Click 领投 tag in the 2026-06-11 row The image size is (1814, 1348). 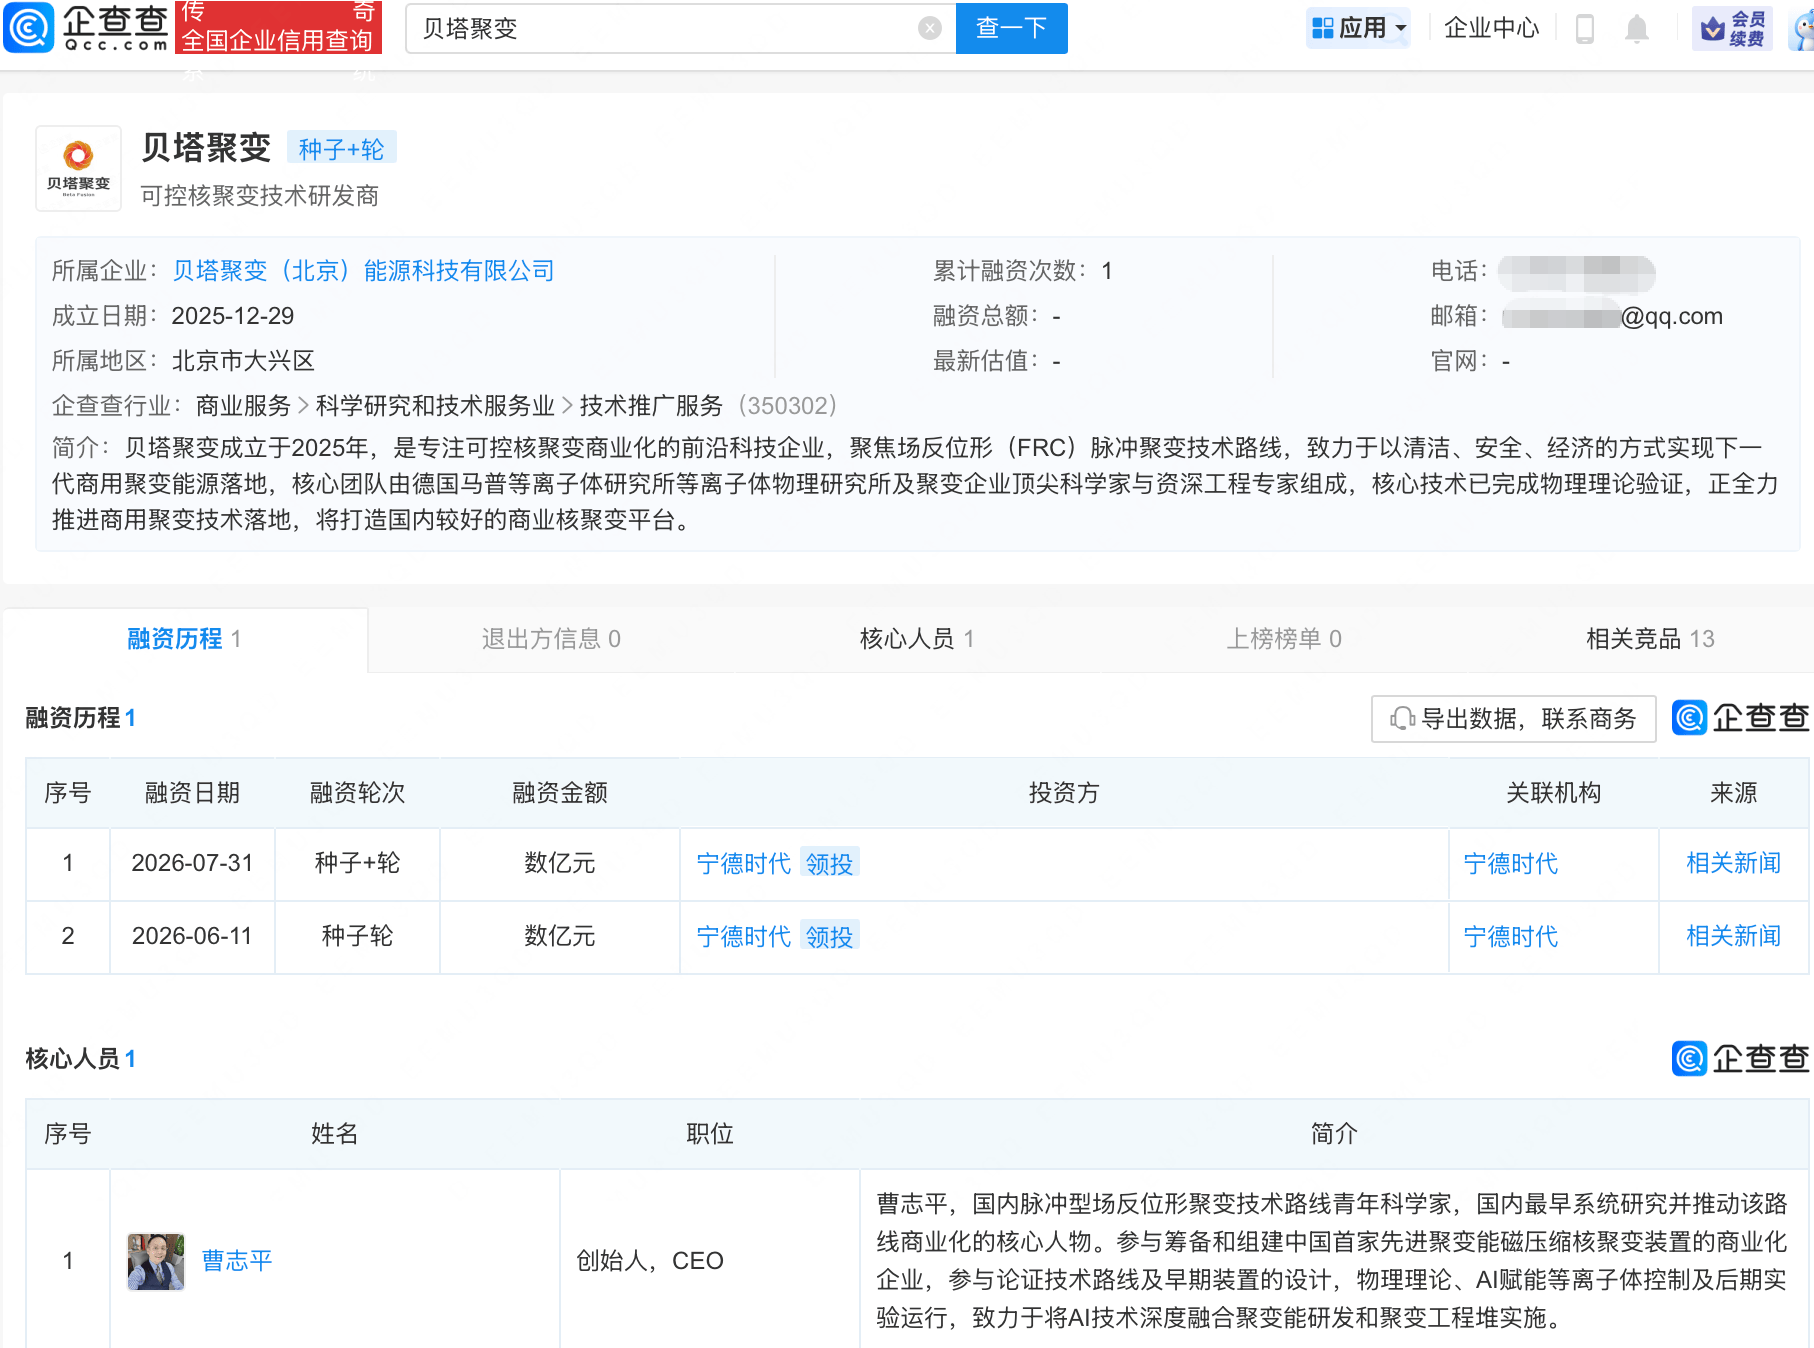click(829, 936)
